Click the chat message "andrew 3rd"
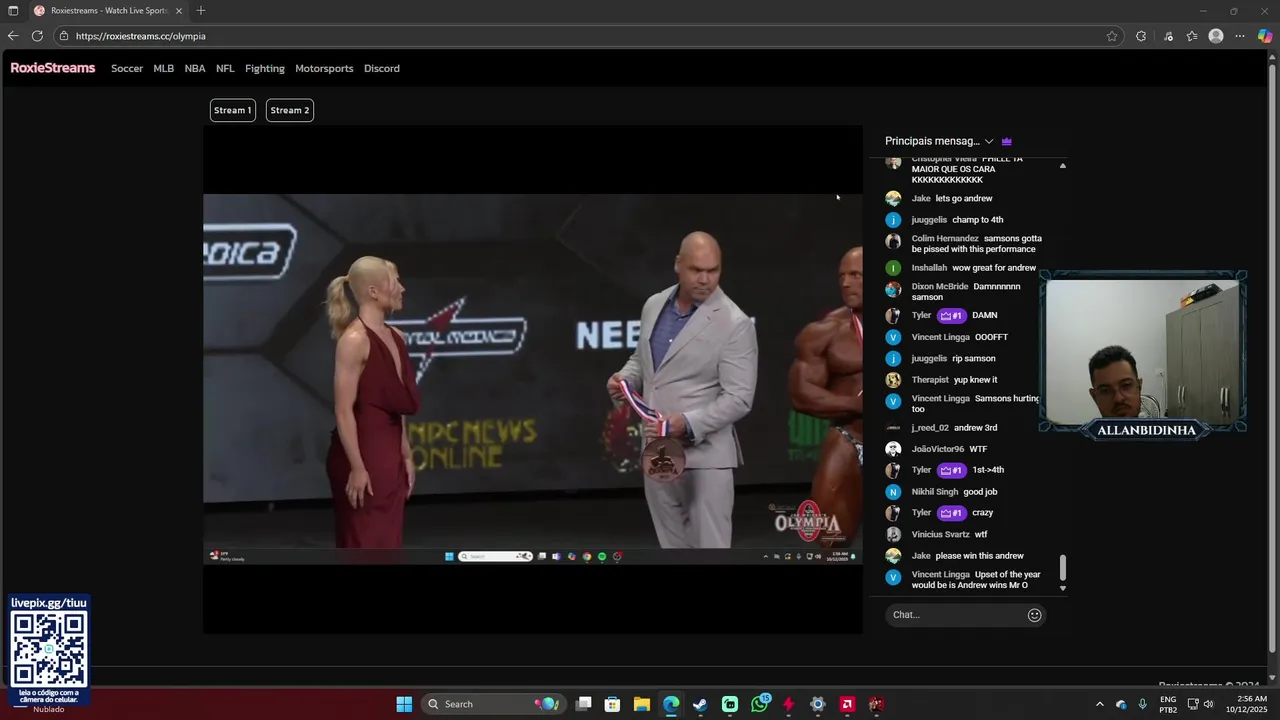The height and width of the screenshot is (720, 1280). click(x=975, y=428)
